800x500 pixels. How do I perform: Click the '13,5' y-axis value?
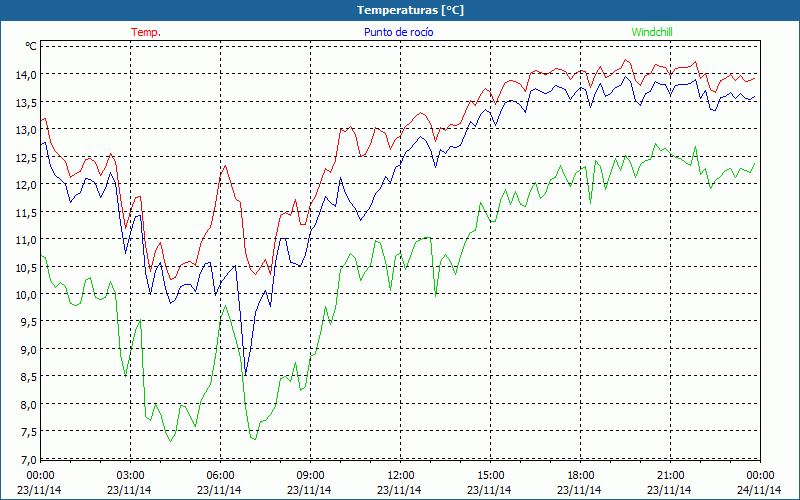(26, 102)
